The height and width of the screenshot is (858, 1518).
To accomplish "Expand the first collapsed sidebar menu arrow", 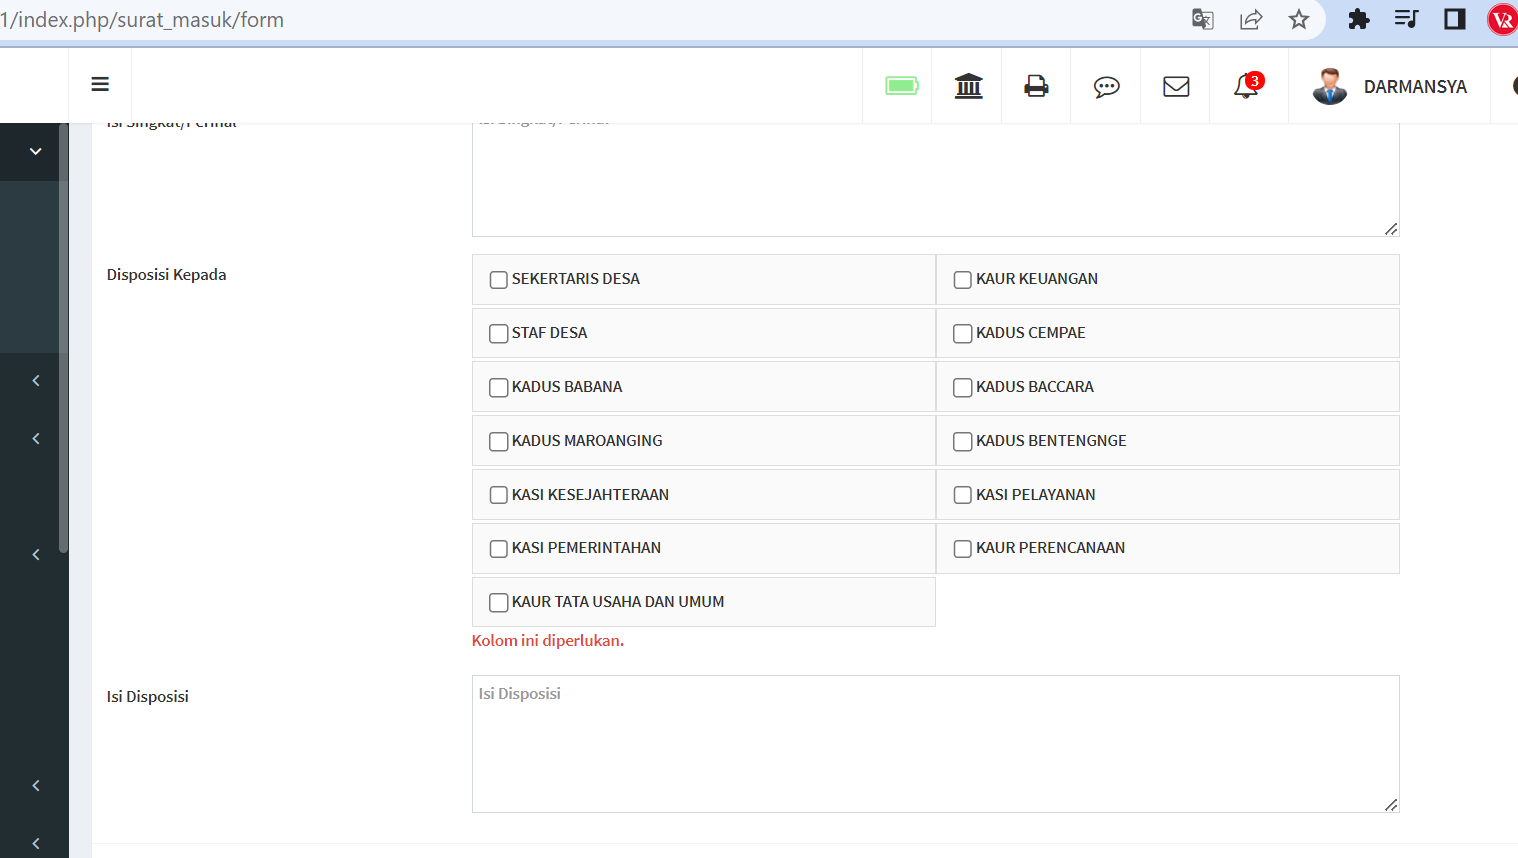I will tap(35, 380).
